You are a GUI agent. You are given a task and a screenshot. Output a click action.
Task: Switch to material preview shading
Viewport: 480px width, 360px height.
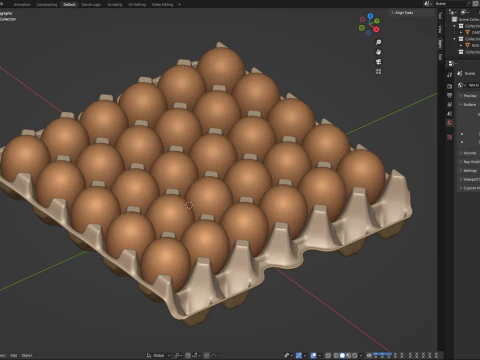tap(349, 355)
